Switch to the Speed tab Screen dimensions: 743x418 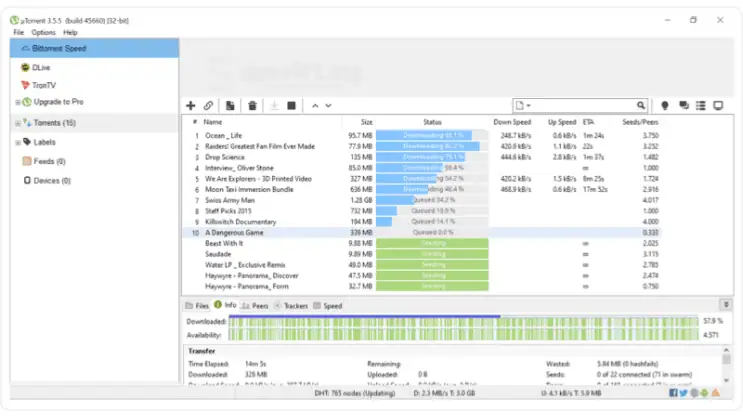point(328,306)
